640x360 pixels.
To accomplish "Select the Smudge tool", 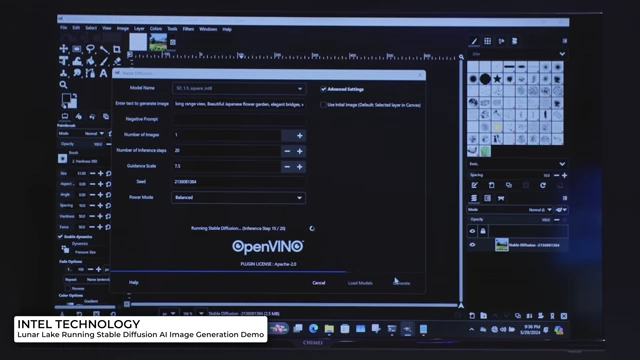I will click(x=77, y=73).
